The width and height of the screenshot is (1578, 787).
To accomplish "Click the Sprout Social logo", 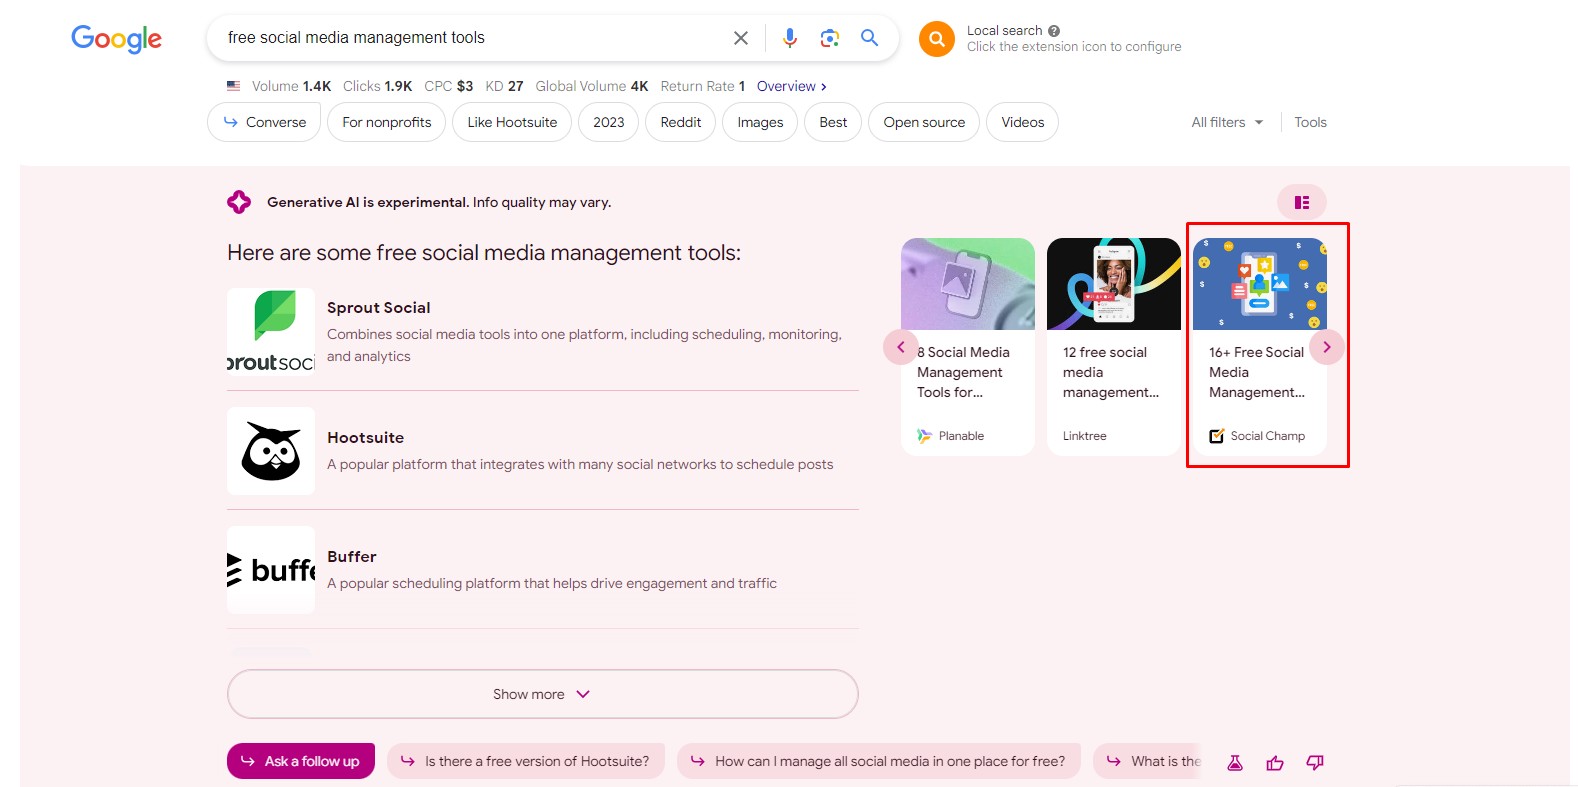I will click(271, 332).
